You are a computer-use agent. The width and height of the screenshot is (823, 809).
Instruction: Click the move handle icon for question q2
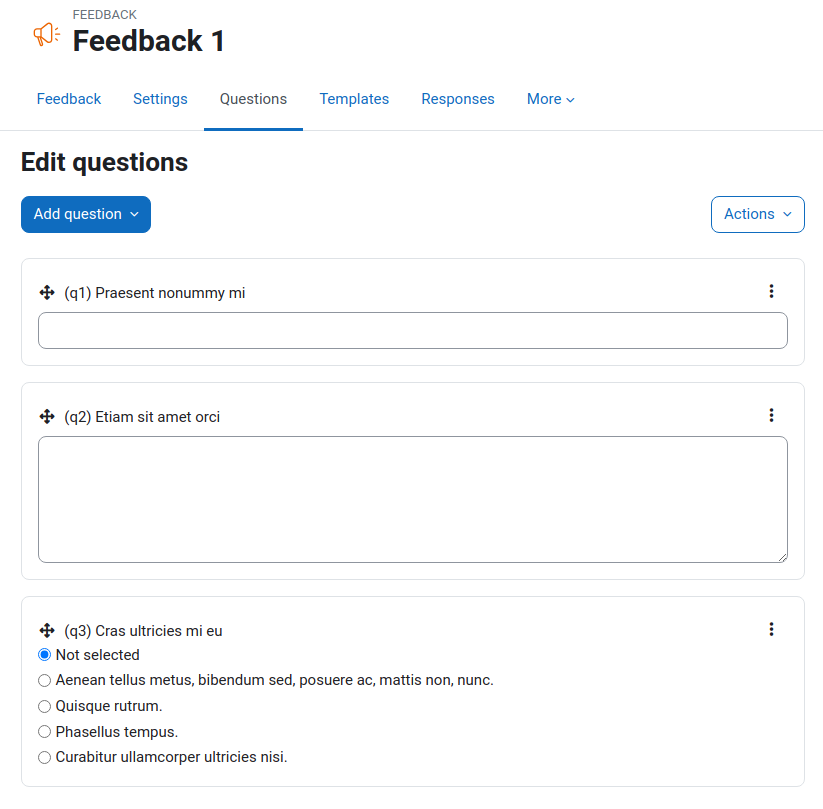click(47, 417)
